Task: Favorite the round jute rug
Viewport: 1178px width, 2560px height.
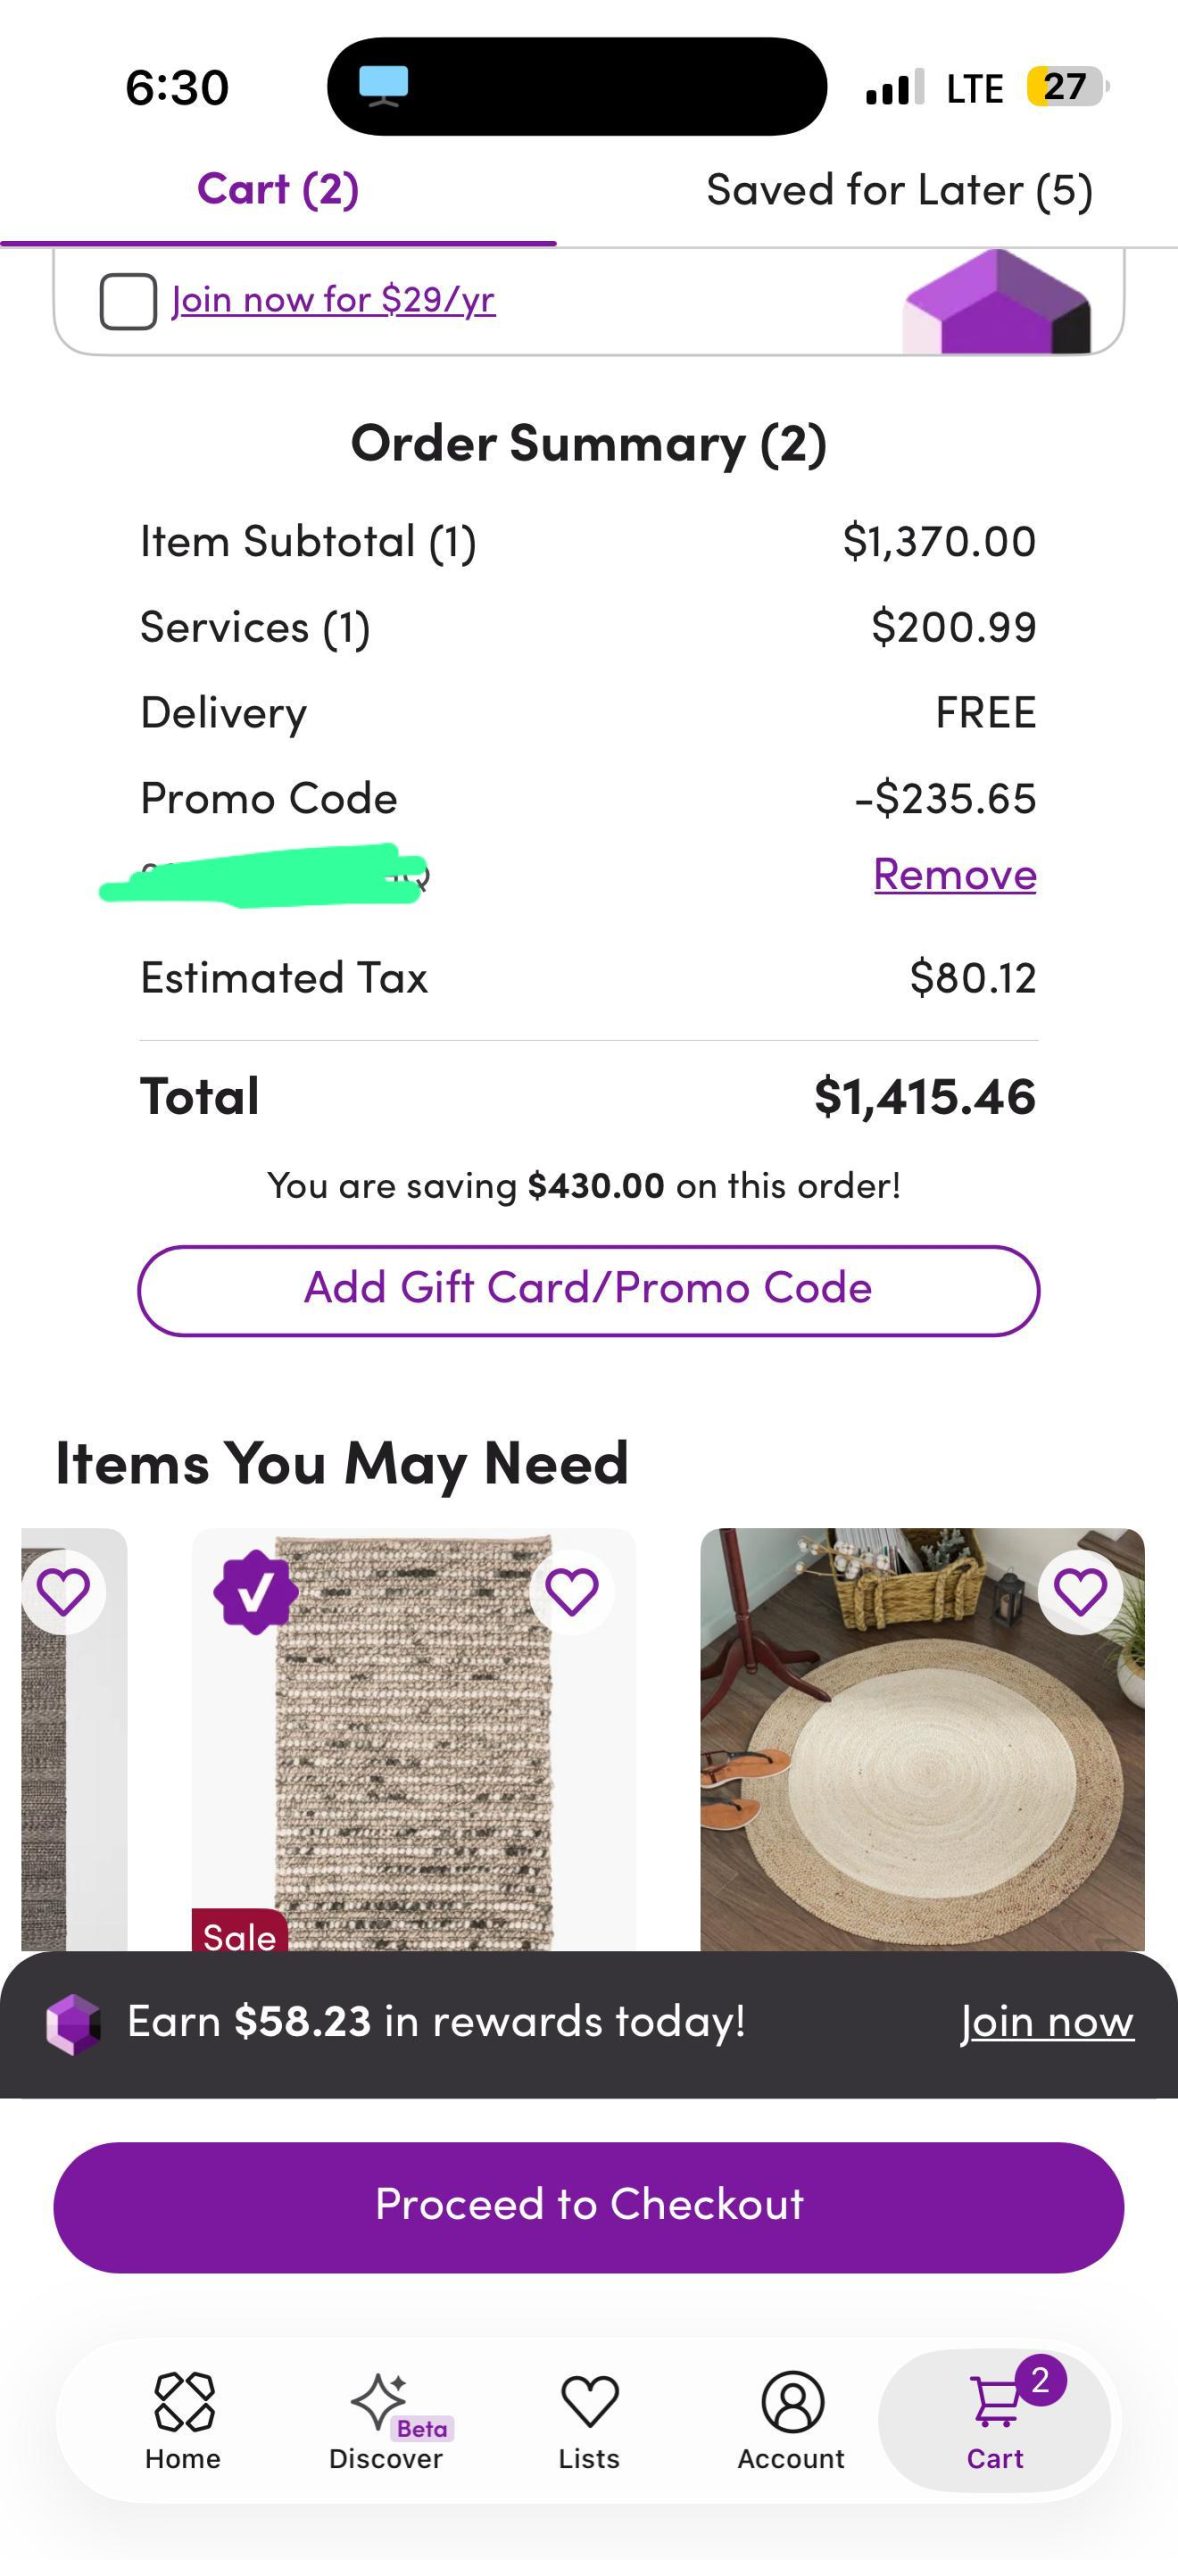Action: [x=1080, y=1592]
